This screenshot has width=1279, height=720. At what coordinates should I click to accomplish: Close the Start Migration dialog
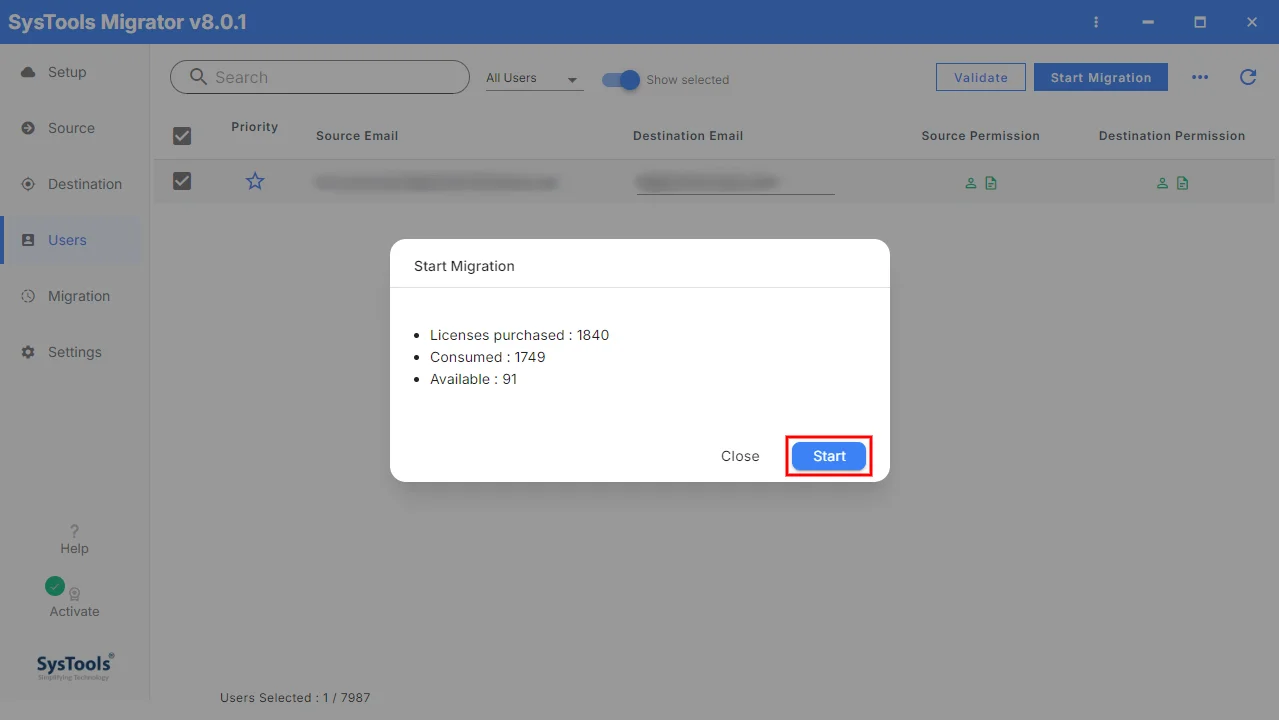[740, 456]
